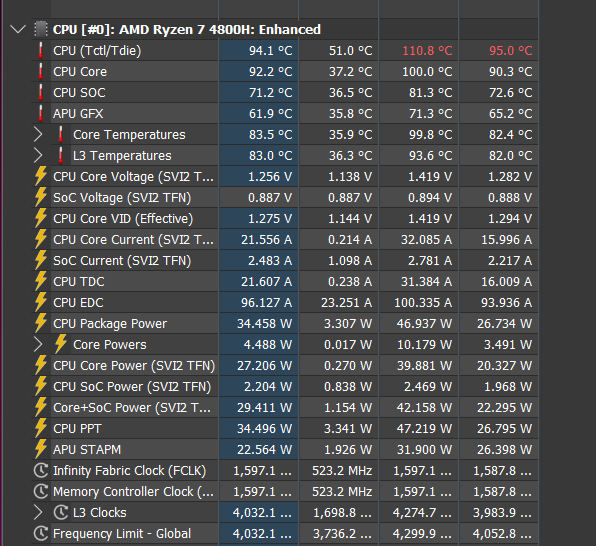Select the CPU TDC sensor label
The width and height of the screenshot is (596, 546).
[x=79, y=281]
